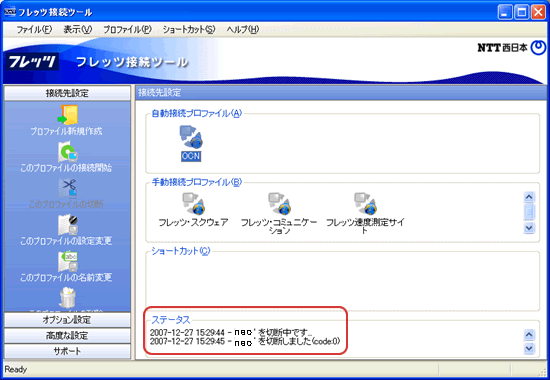Click the 手動接続プロファイル(B) group label
The width and height of the screenshot is (550, 380).
pos(197,182)
